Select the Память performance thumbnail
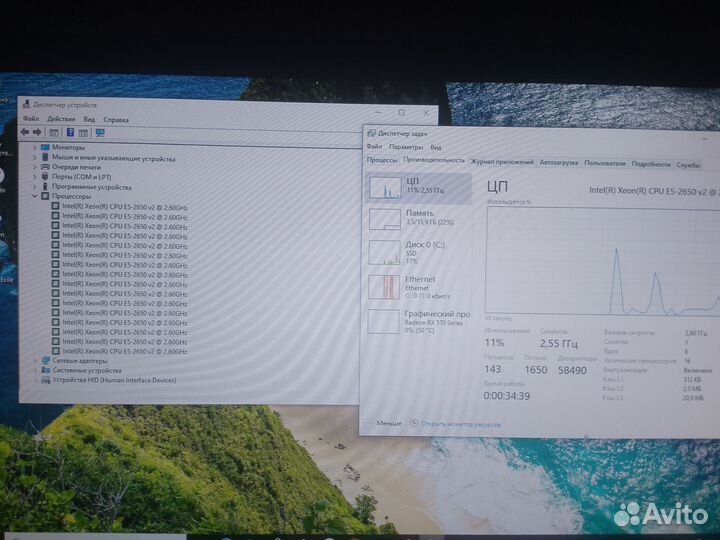The height and width of the screenshot is (540, 720). 384,219
